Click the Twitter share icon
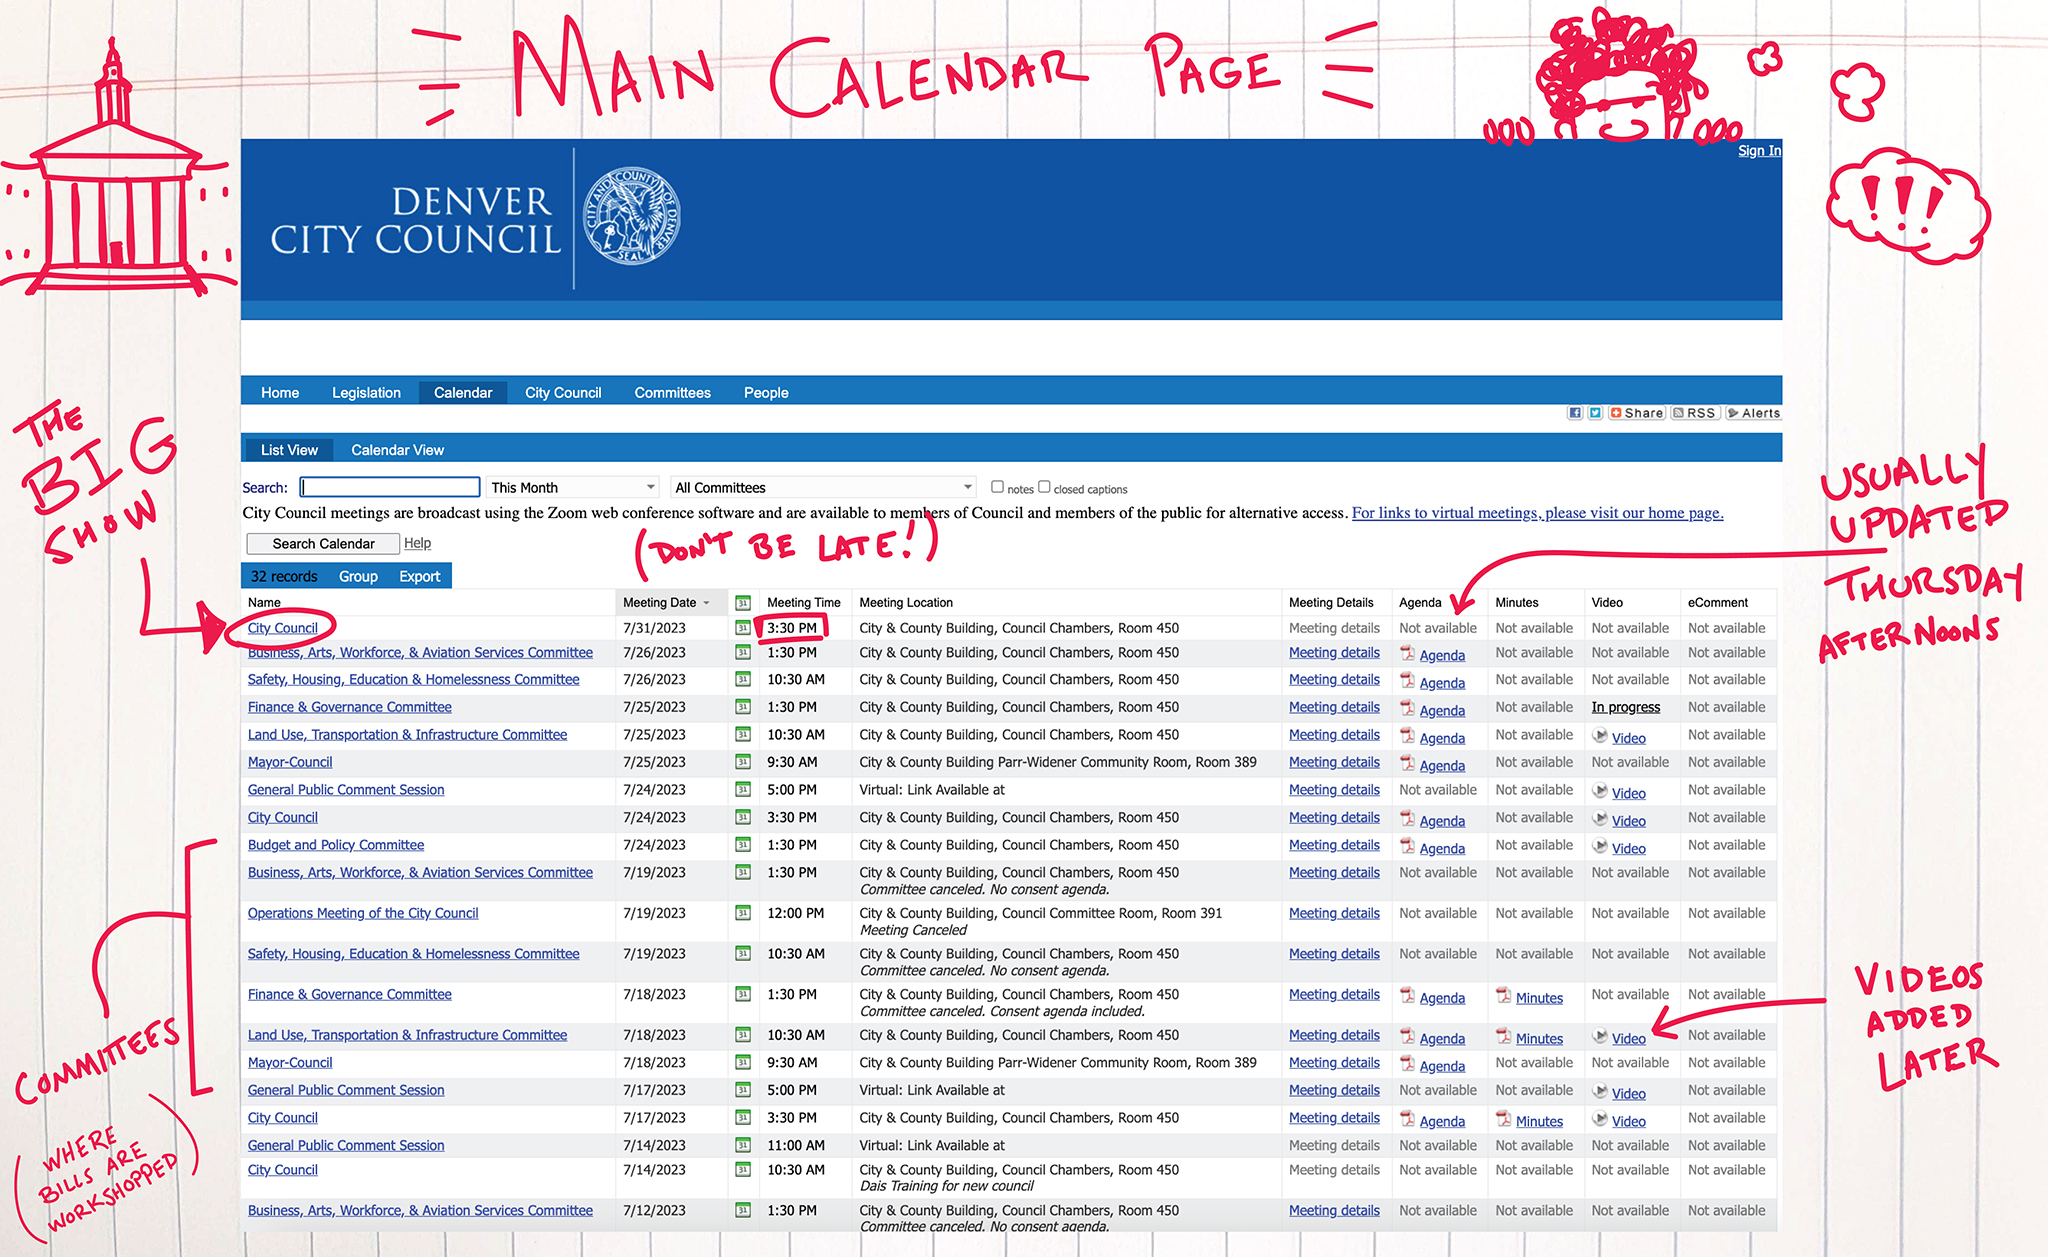Image resolution: width=2048 pixels, height=1257 pixels. tap(1595, 413)
